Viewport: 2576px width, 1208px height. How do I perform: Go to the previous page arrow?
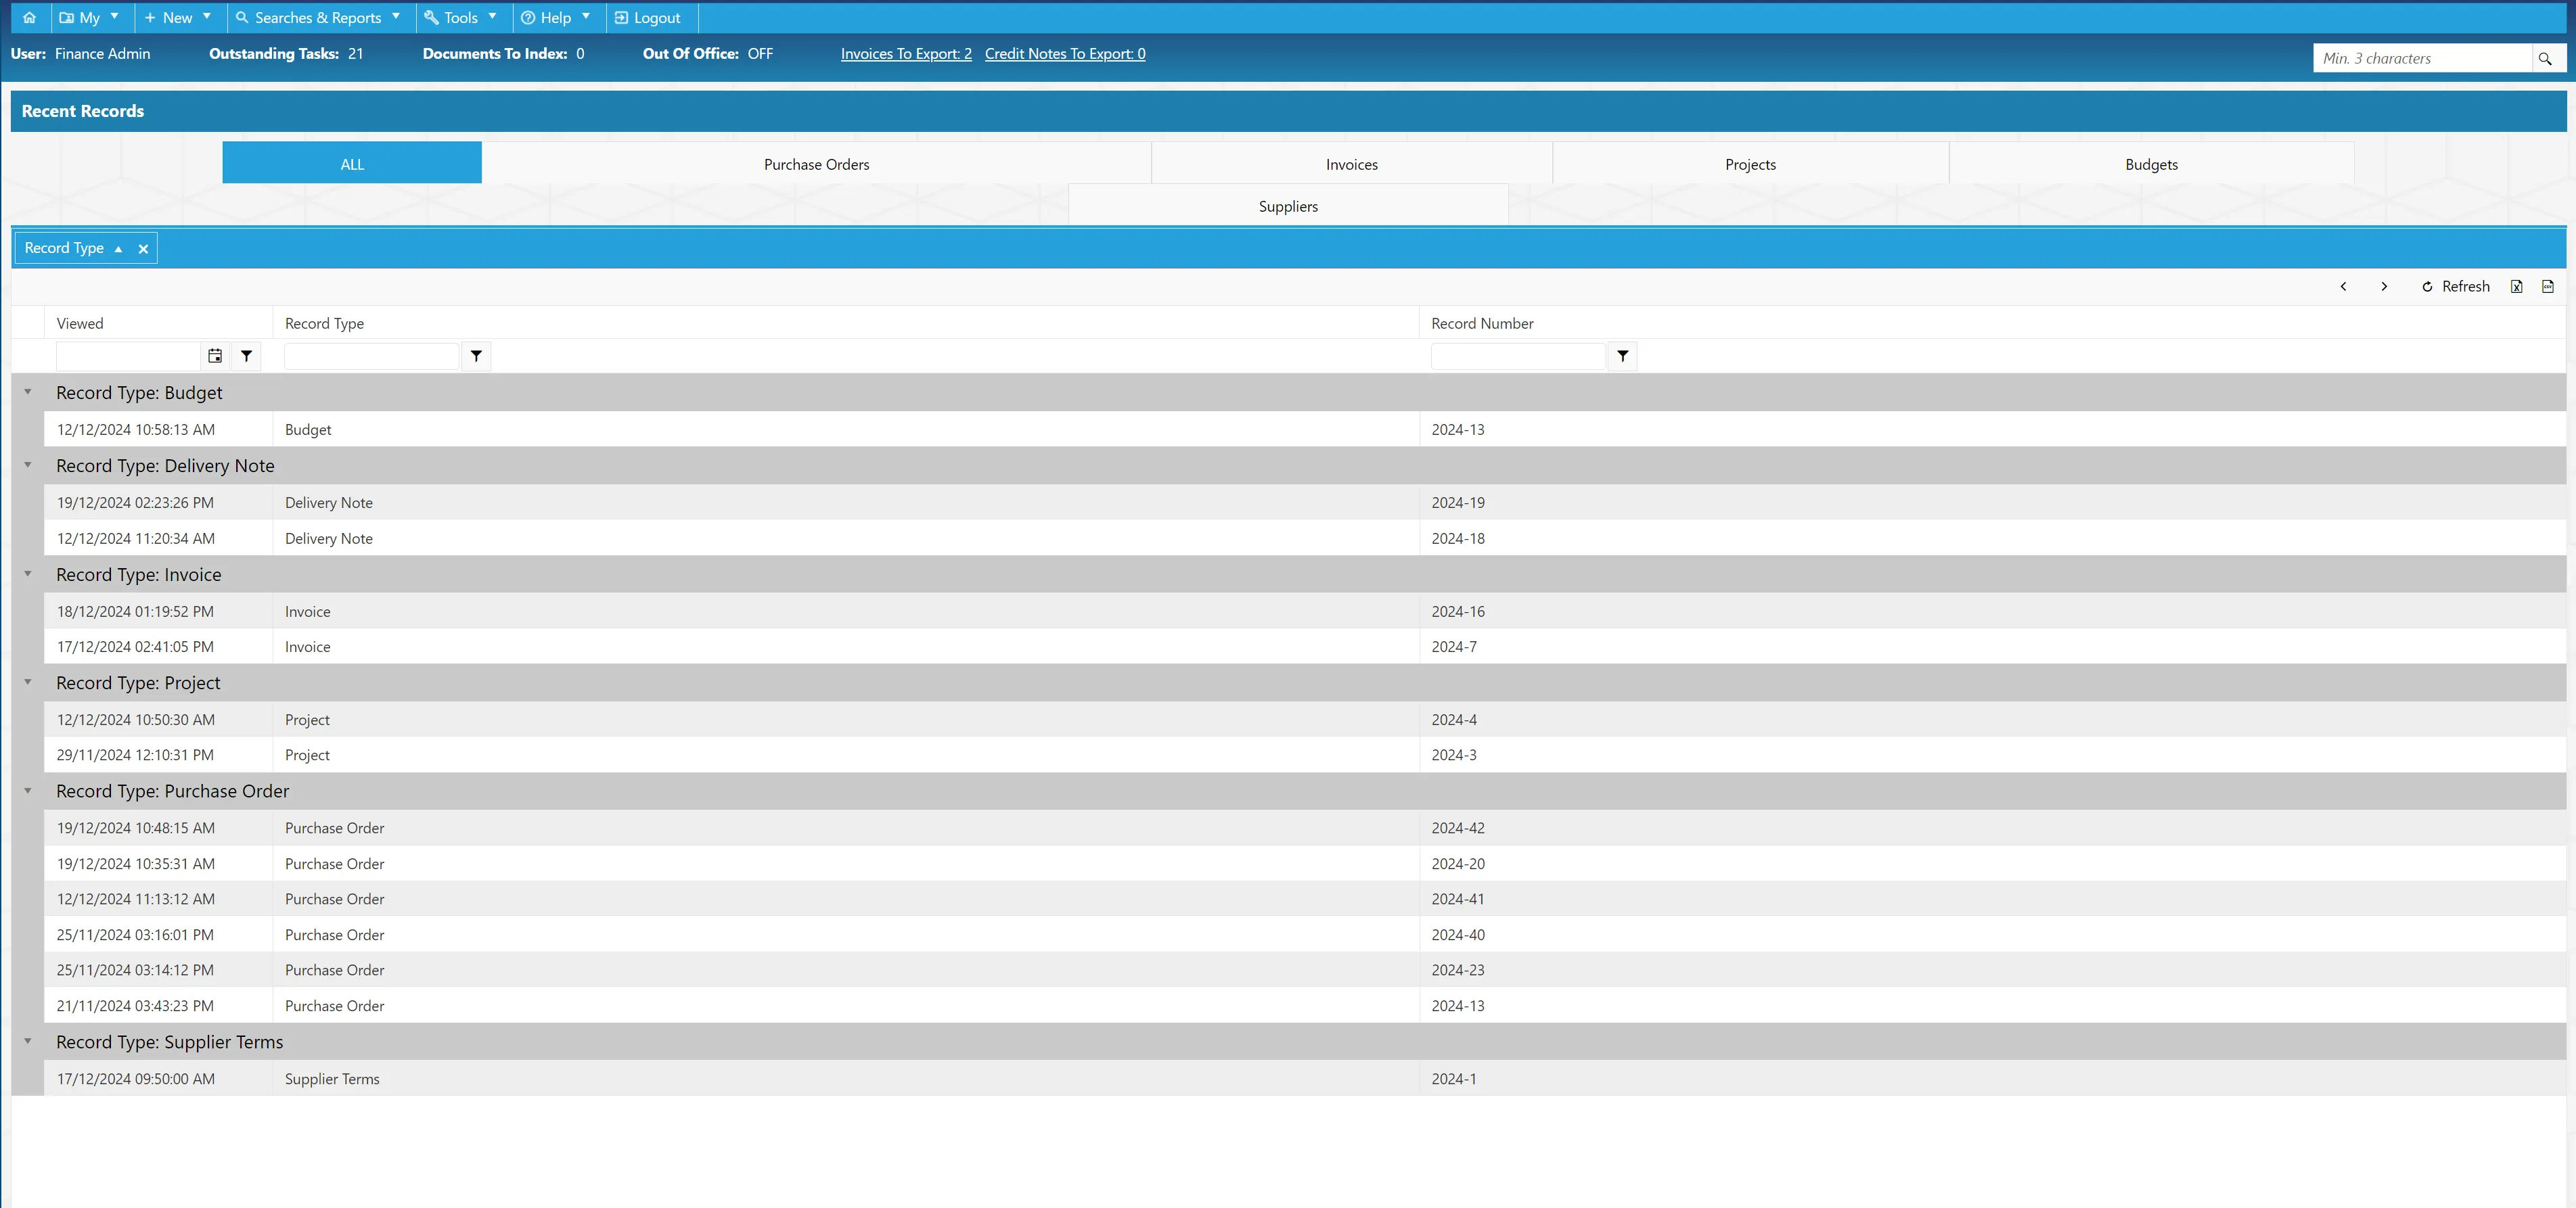(2343, 287)
